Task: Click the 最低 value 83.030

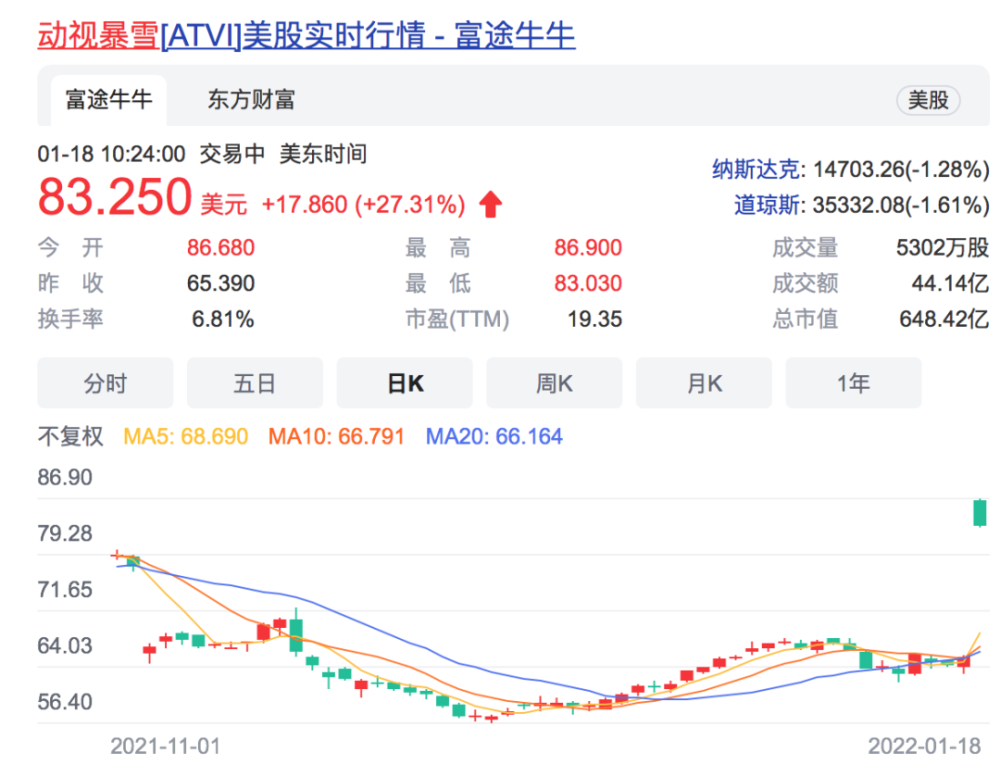Action: click(x=588, y=283)
